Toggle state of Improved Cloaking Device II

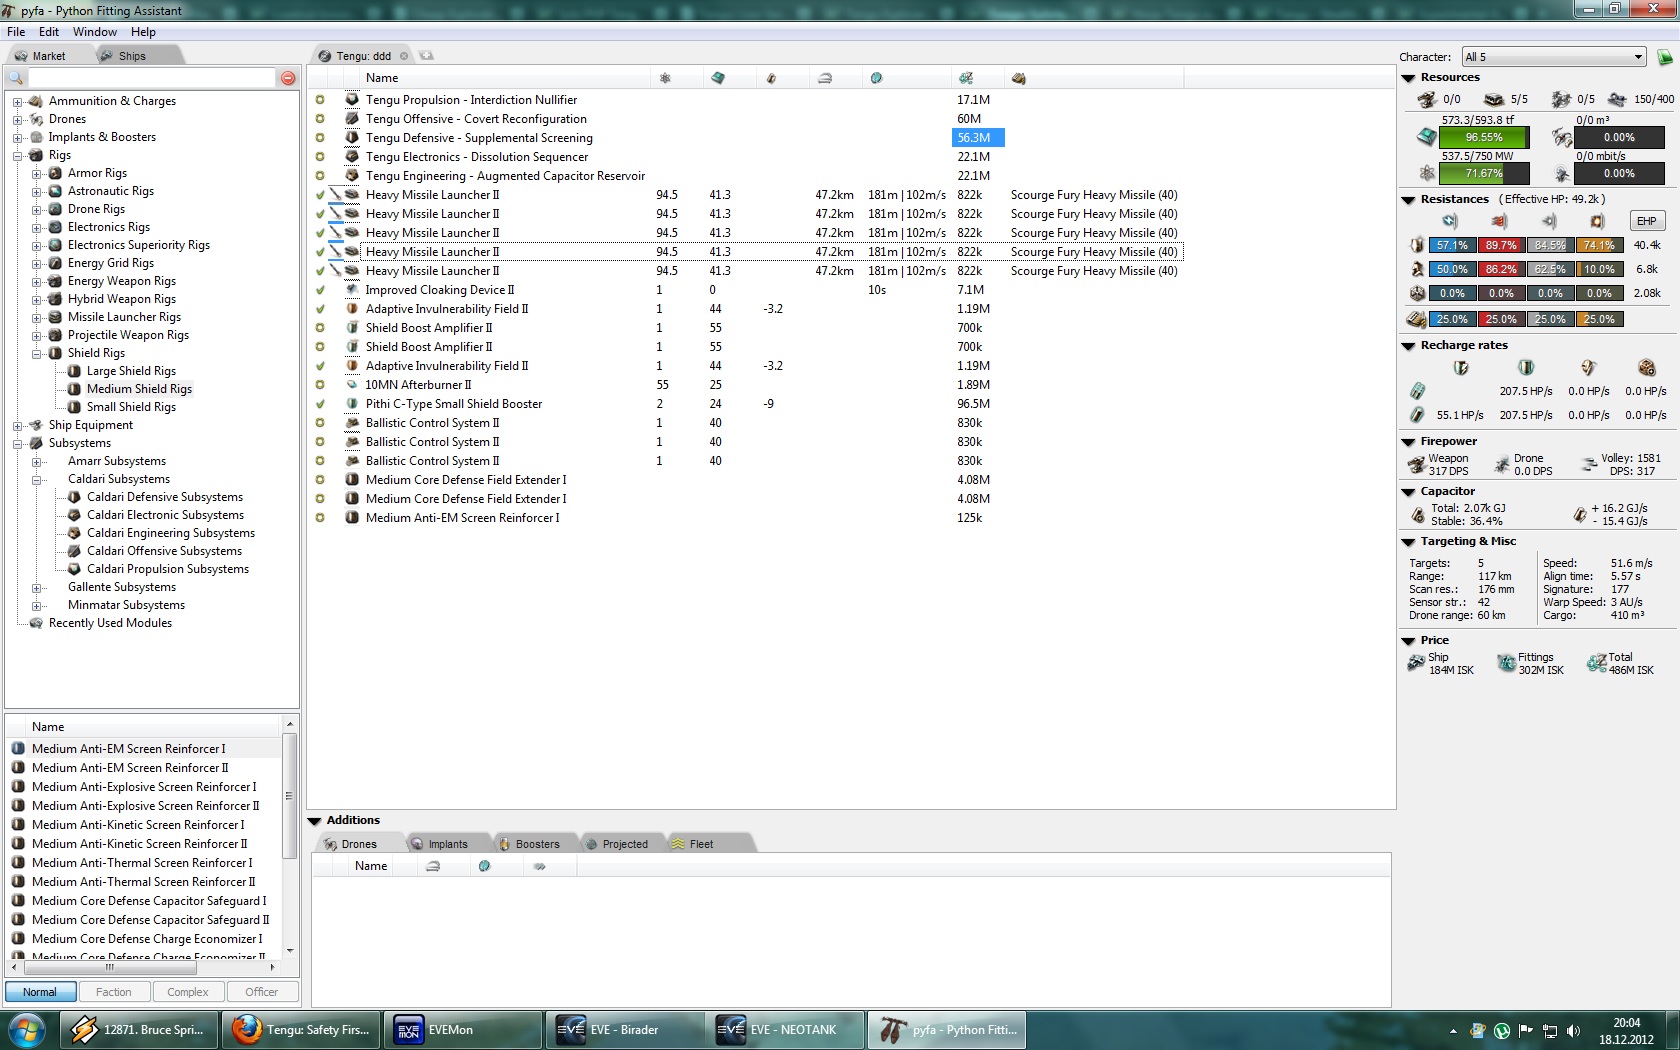tap(320, 290)
